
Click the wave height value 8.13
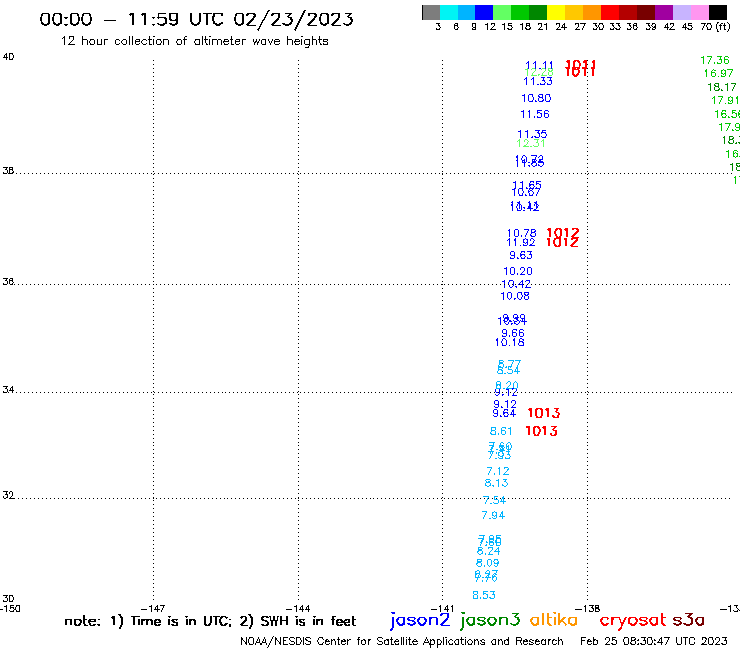click(496, 483)
